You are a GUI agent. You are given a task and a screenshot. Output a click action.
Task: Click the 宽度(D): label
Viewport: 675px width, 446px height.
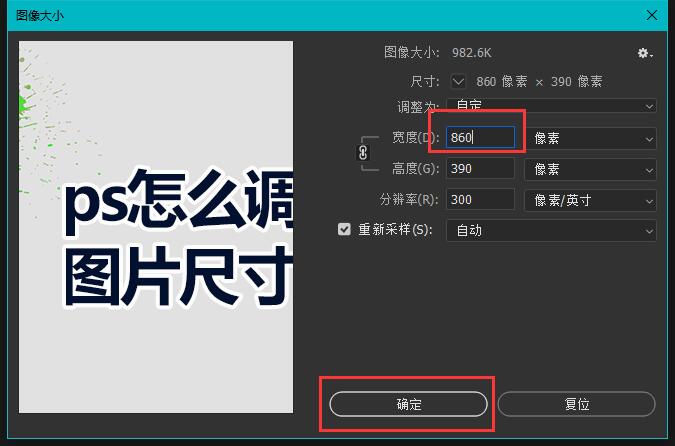click(x=415, y=138)
